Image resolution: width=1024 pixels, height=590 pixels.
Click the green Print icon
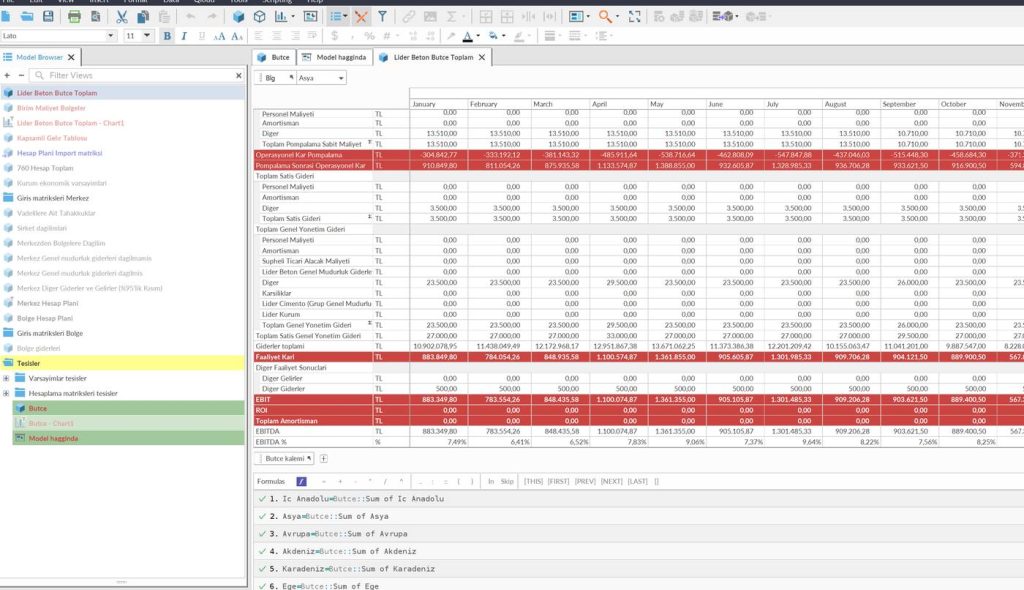tap(74, 16)
